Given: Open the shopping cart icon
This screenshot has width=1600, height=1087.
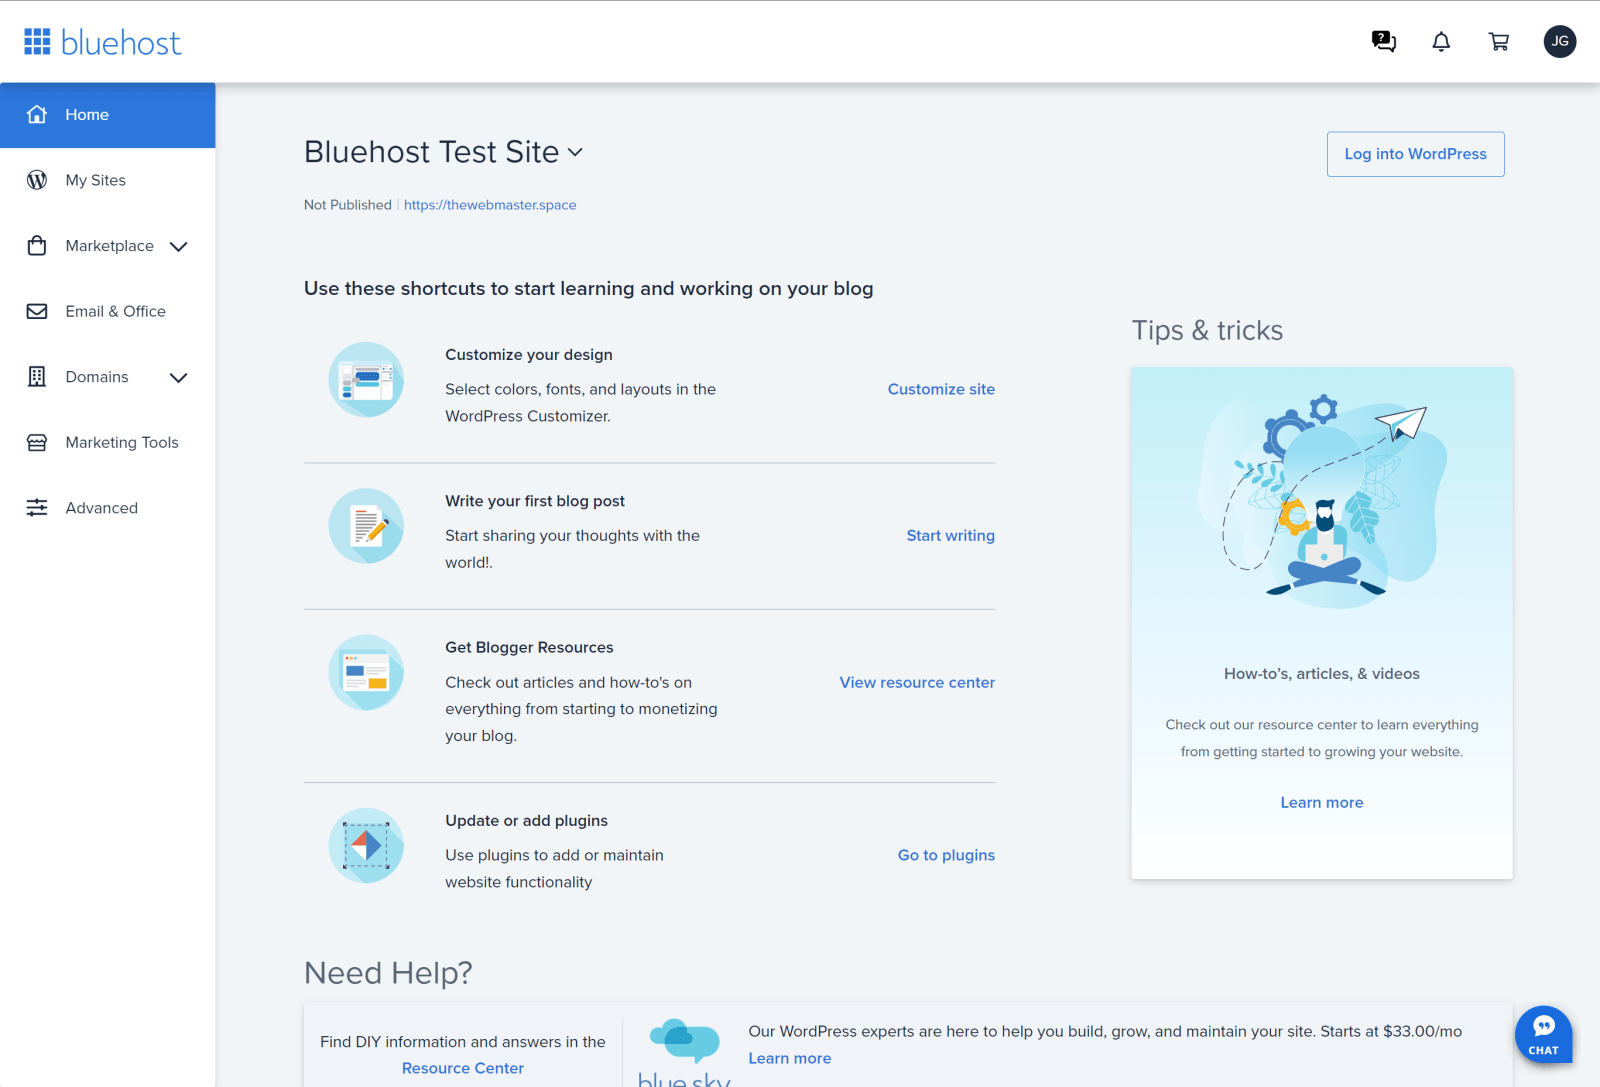Looking at the screenshot, I should point(1499,41).
